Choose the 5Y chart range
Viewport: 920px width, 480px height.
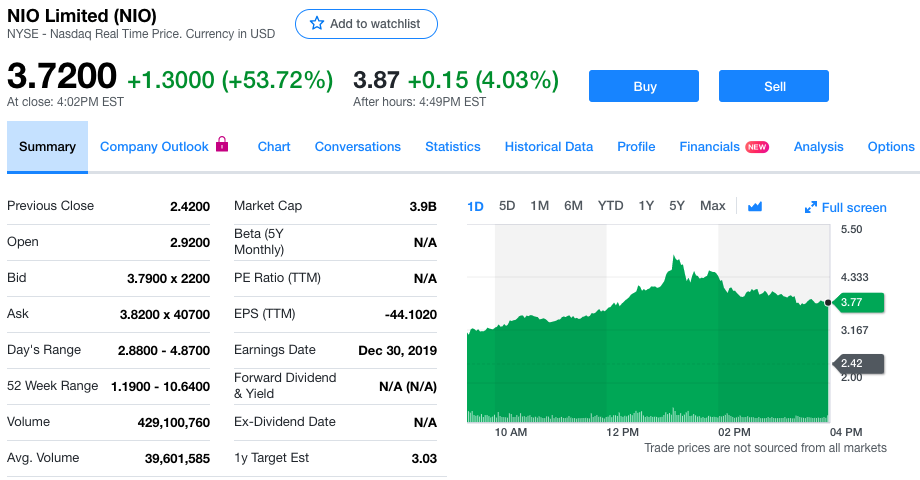pyautogui.click(x=677, y=206)
